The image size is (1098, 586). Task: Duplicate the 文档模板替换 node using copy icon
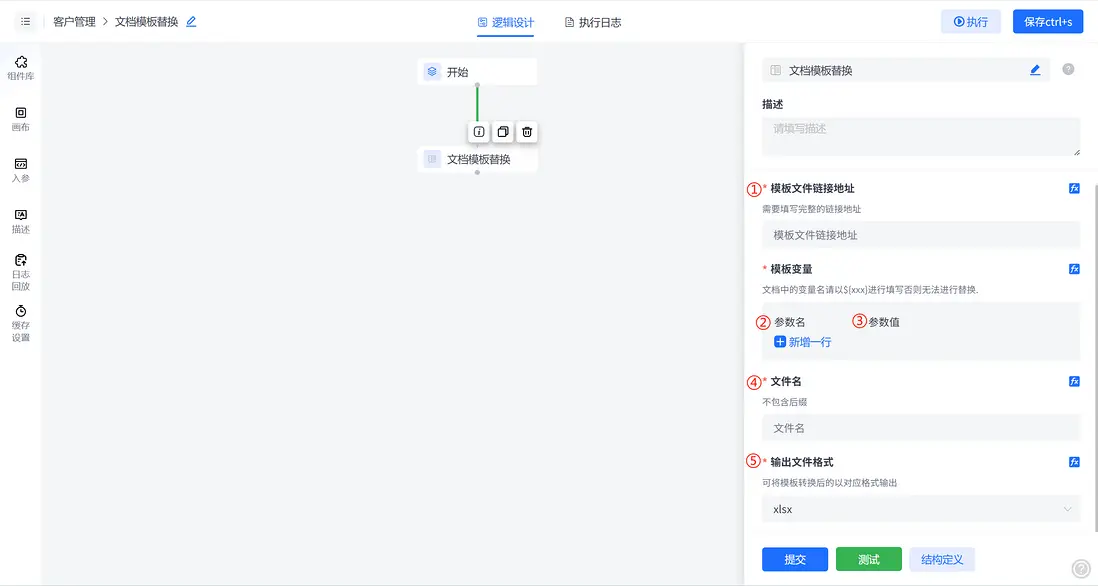pyautogui.click(x=502, y=131)
